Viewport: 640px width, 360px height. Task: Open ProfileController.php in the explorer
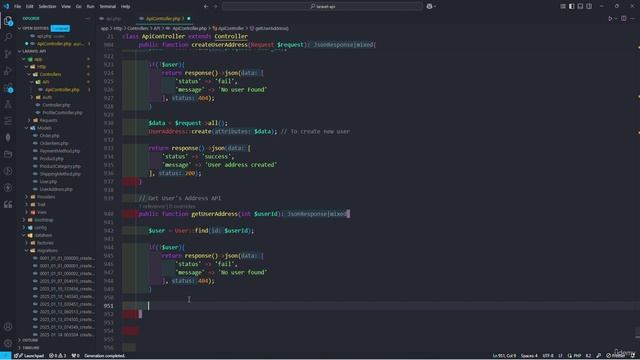pyautogui.click(x=62, y=113)
